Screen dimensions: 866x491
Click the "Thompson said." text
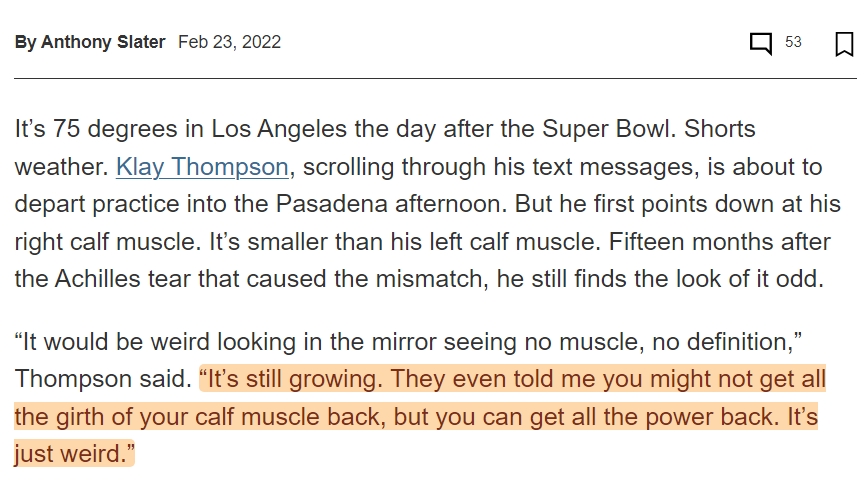pos(103,379)
